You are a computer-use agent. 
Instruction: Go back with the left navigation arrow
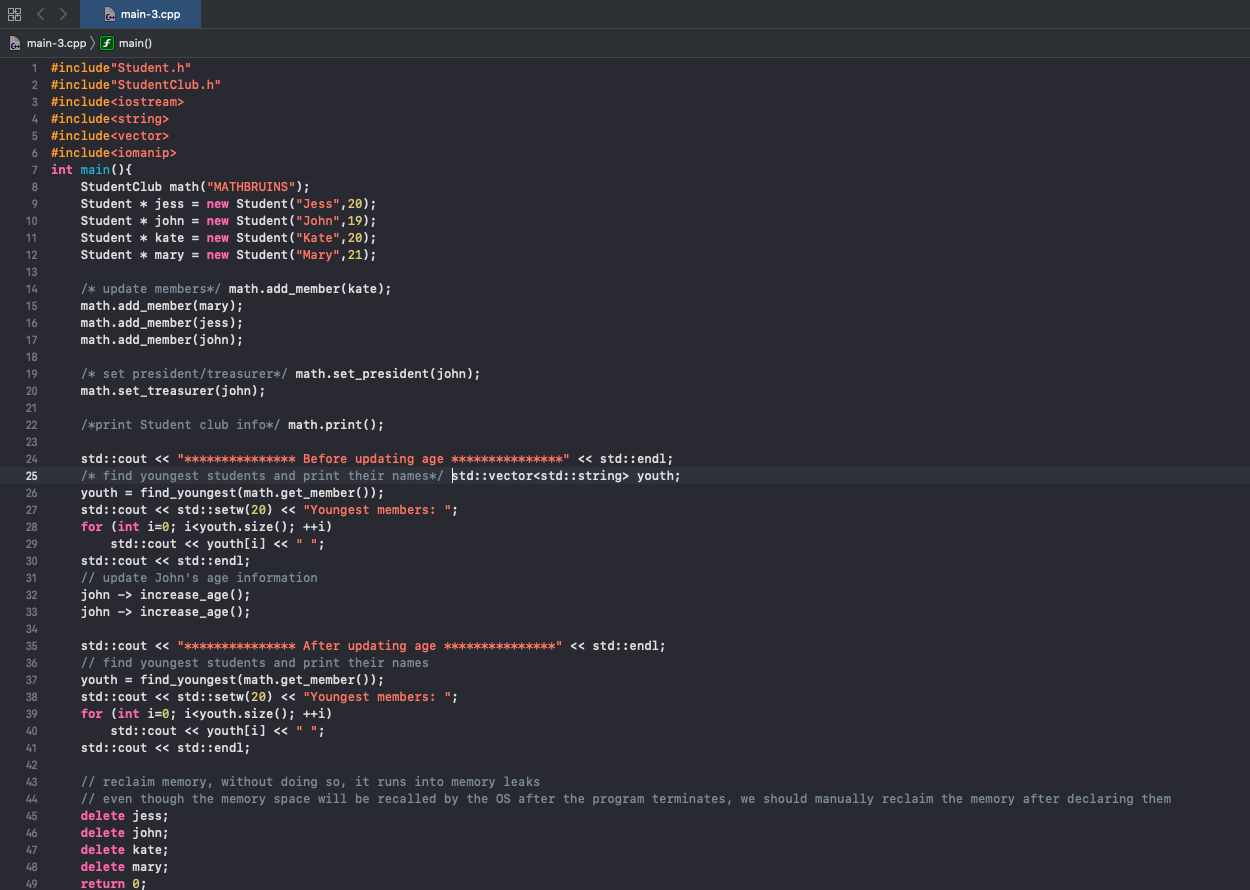(x=42, y=14)
